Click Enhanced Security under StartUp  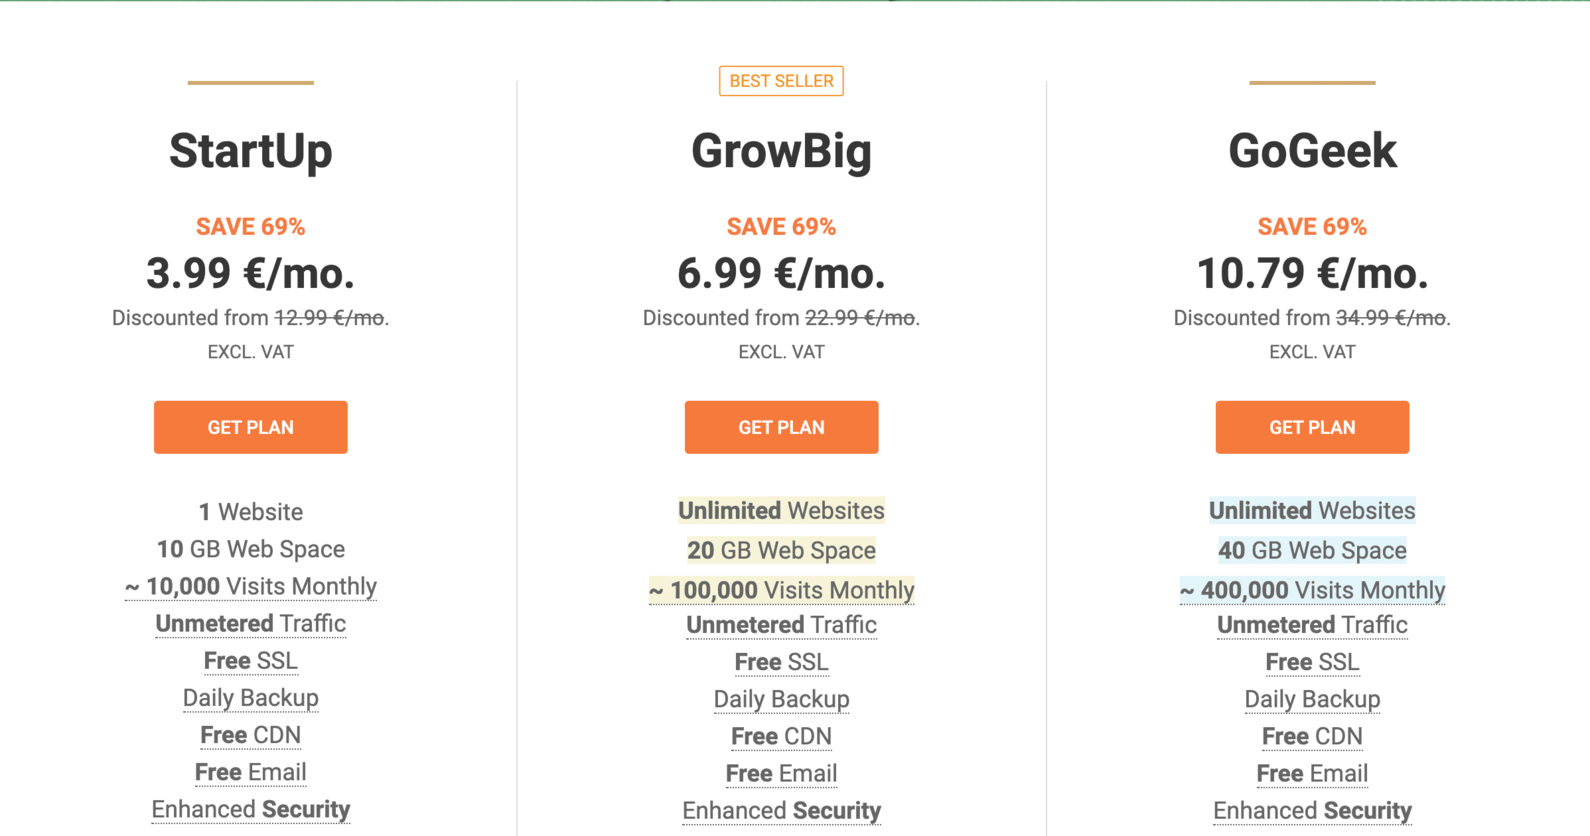click(250, 809)
